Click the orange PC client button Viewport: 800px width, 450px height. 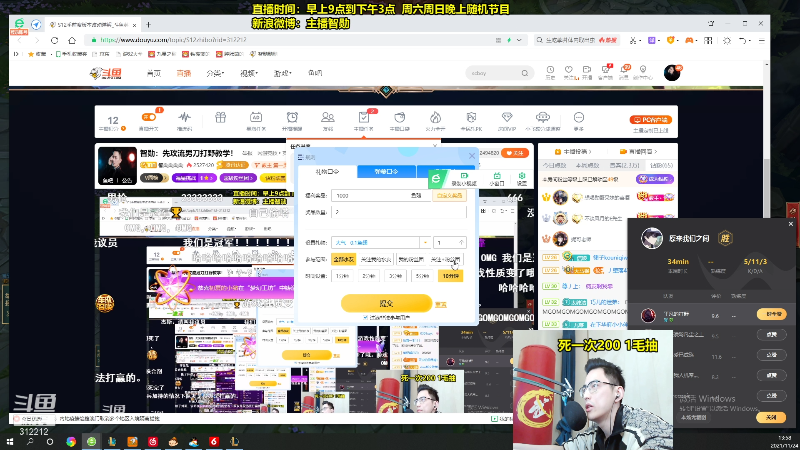(651, 120)
